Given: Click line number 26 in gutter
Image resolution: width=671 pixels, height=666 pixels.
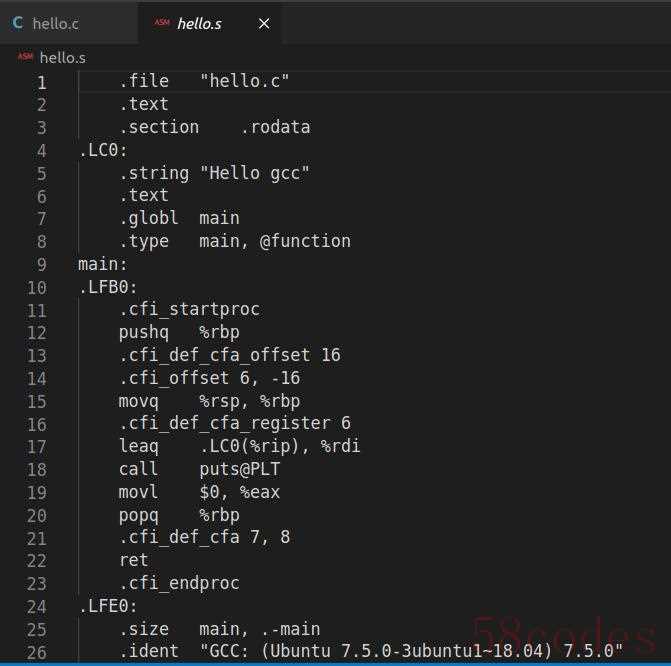Looking at the screenshot, I should pyautogui.click(x=36, y=652).
